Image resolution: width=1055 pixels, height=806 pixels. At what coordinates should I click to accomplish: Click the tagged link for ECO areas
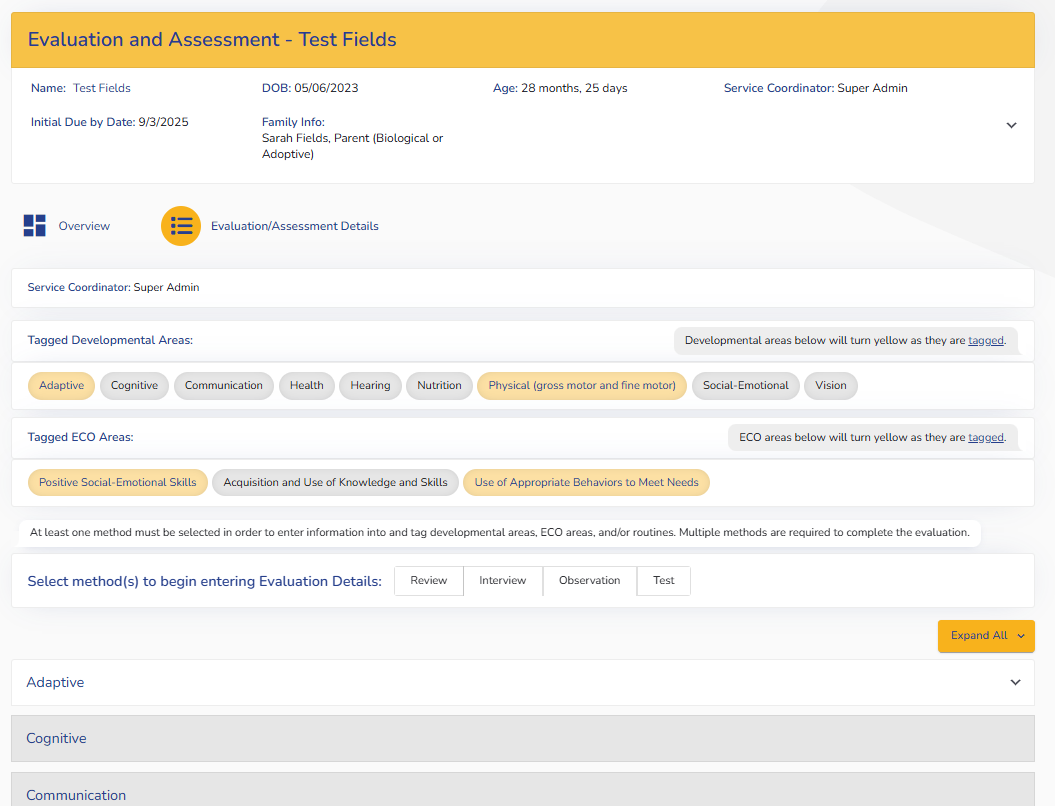(x=985, y=437)
